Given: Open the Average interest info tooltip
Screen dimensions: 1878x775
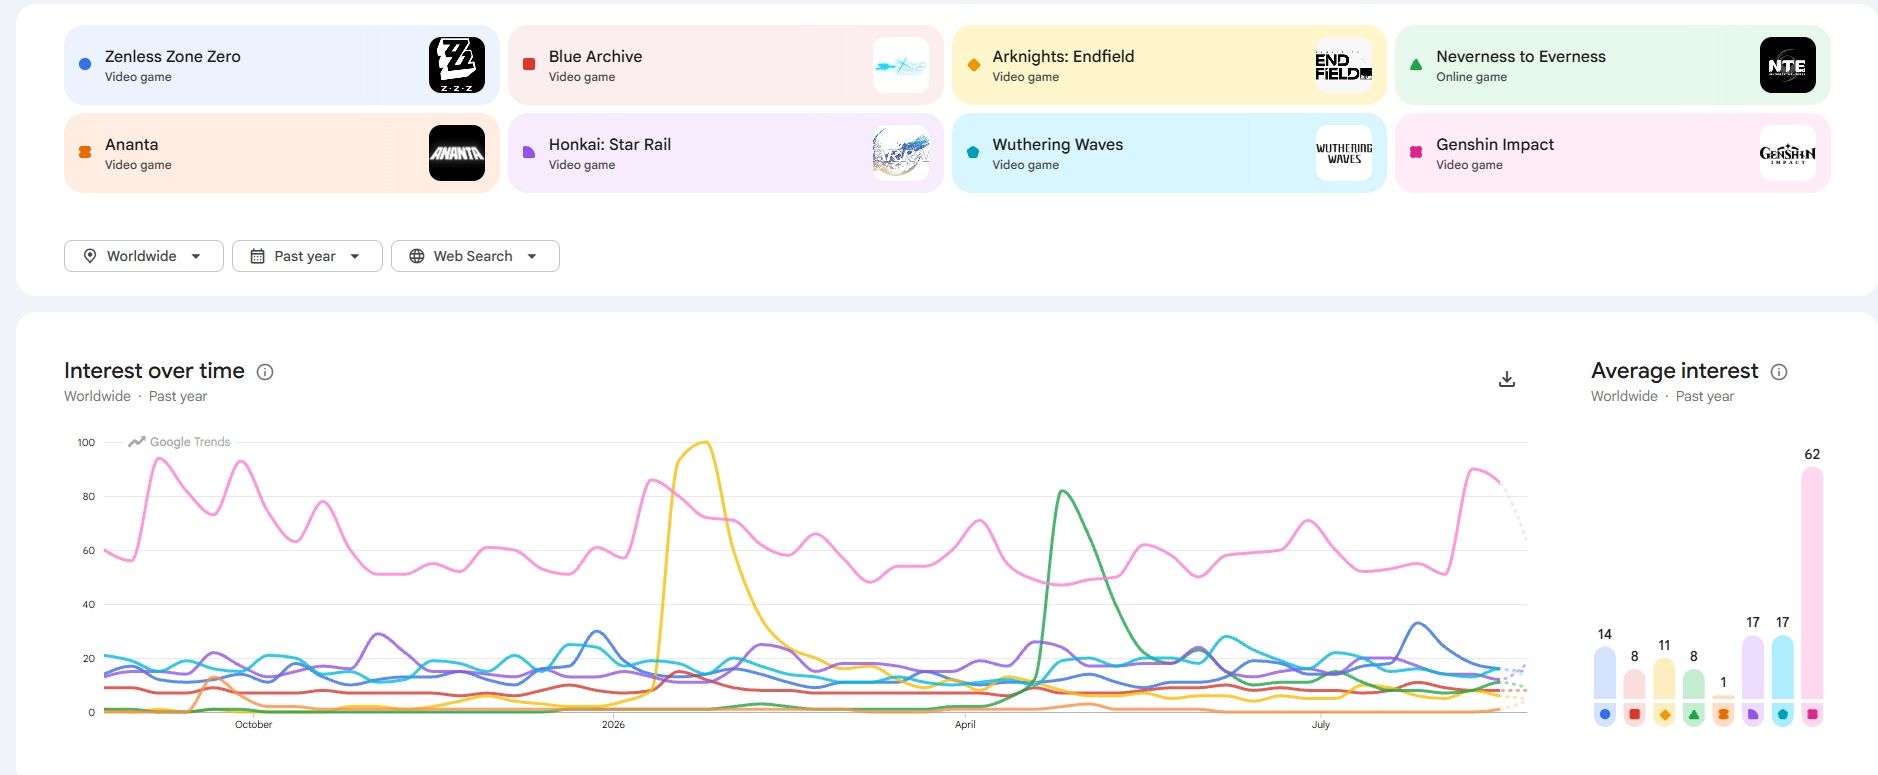Looking at the screenshot, I should [1779, 372].
